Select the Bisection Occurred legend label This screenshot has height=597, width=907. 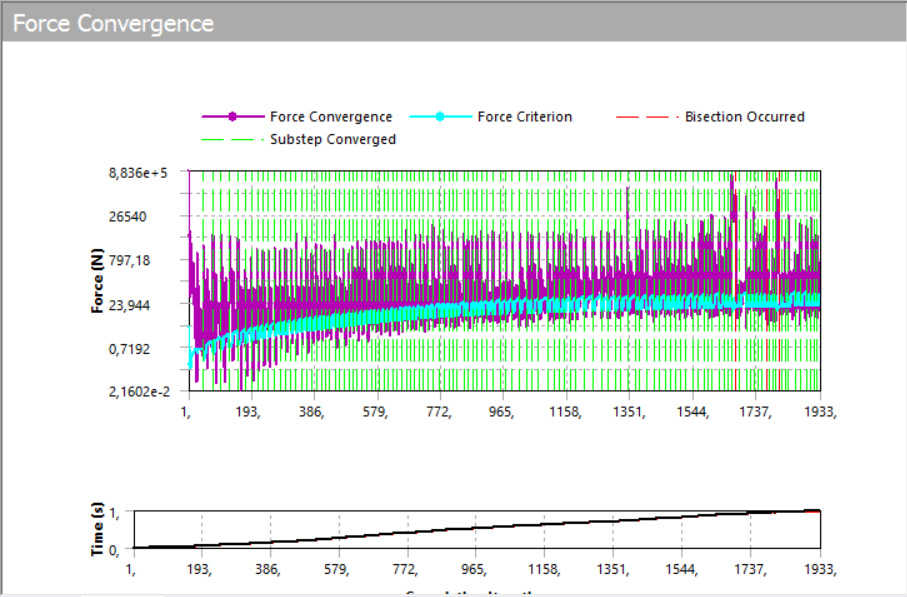coord(744,117)
